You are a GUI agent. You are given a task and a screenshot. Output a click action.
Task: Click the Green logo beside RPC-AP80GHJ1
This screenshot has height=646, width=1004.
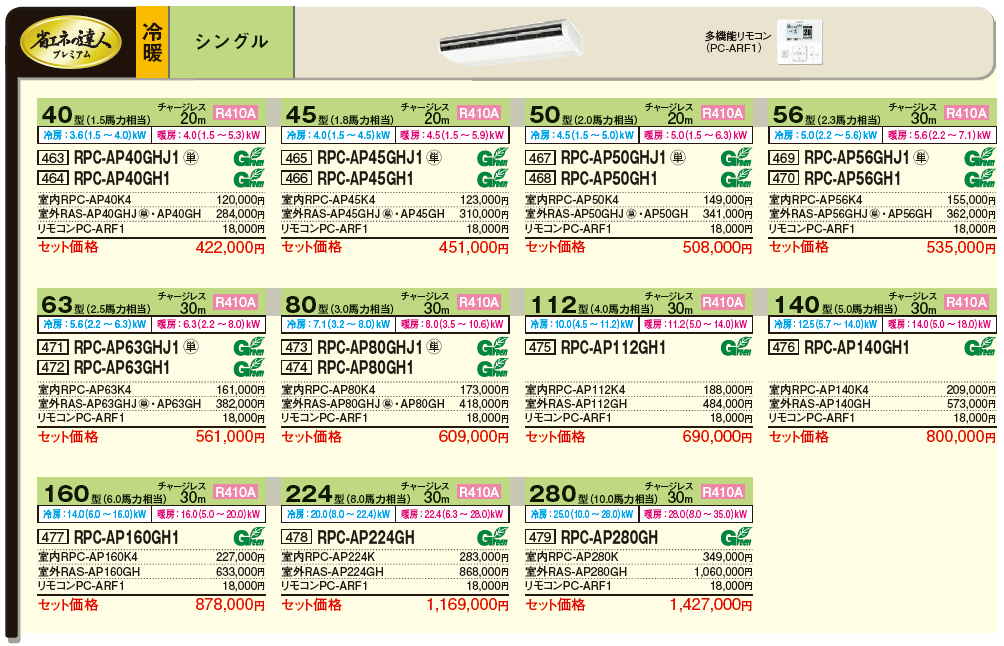pyautogui.click(x=492, y=346)
